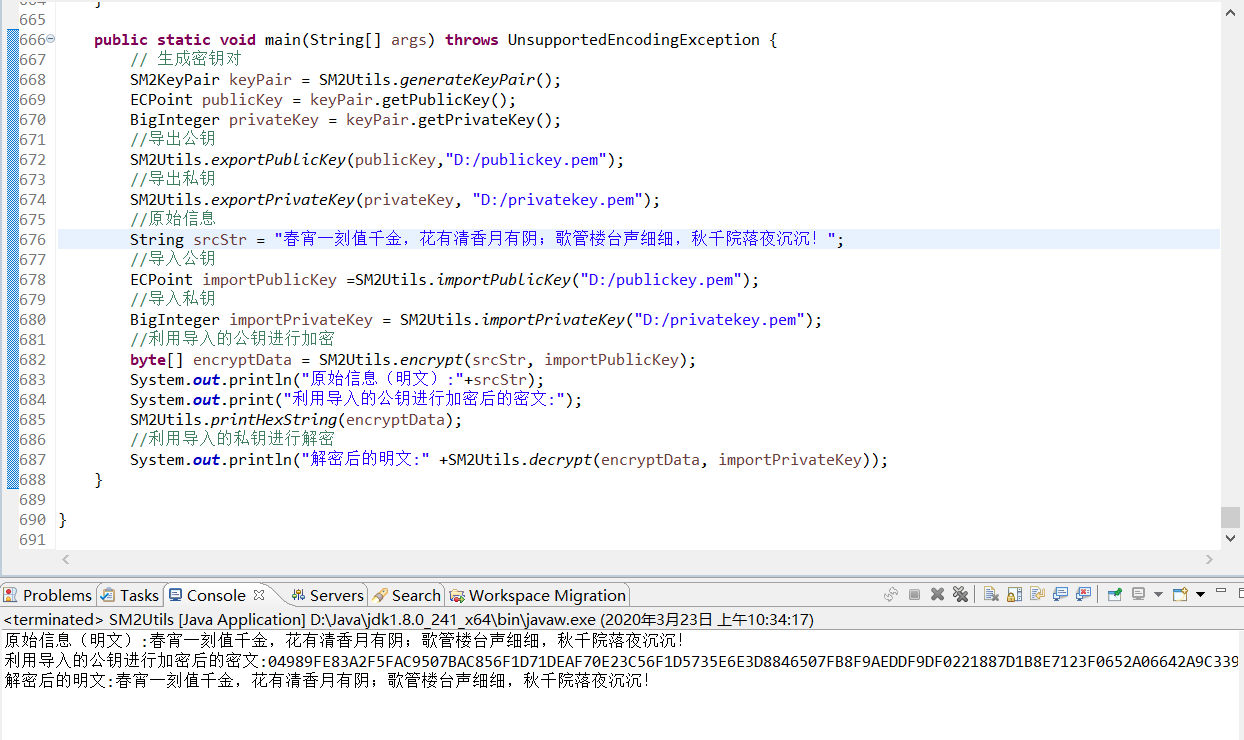Click exportPublicKey method call on line 672
This screenshot has height=740, width=1244.
click(278, 160)
